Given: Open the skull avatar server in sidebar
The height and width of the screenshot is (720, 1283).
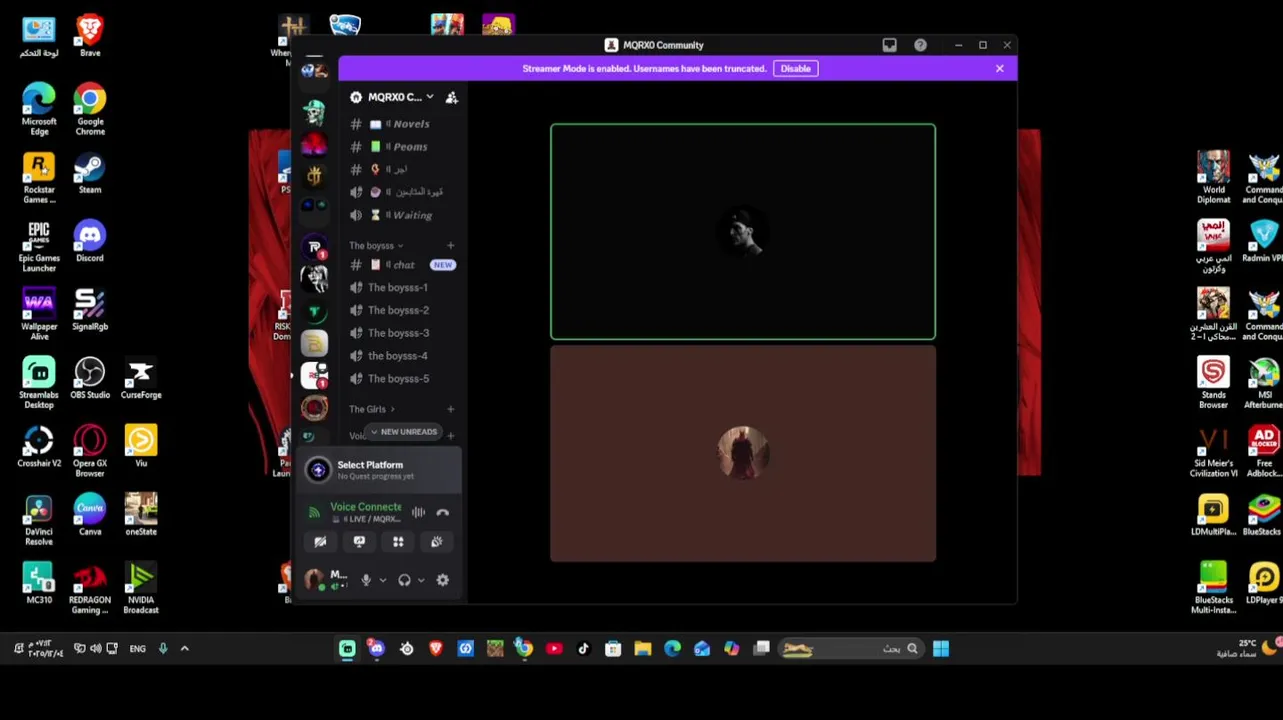Looking at the screenshot, I should click(315, 111).
